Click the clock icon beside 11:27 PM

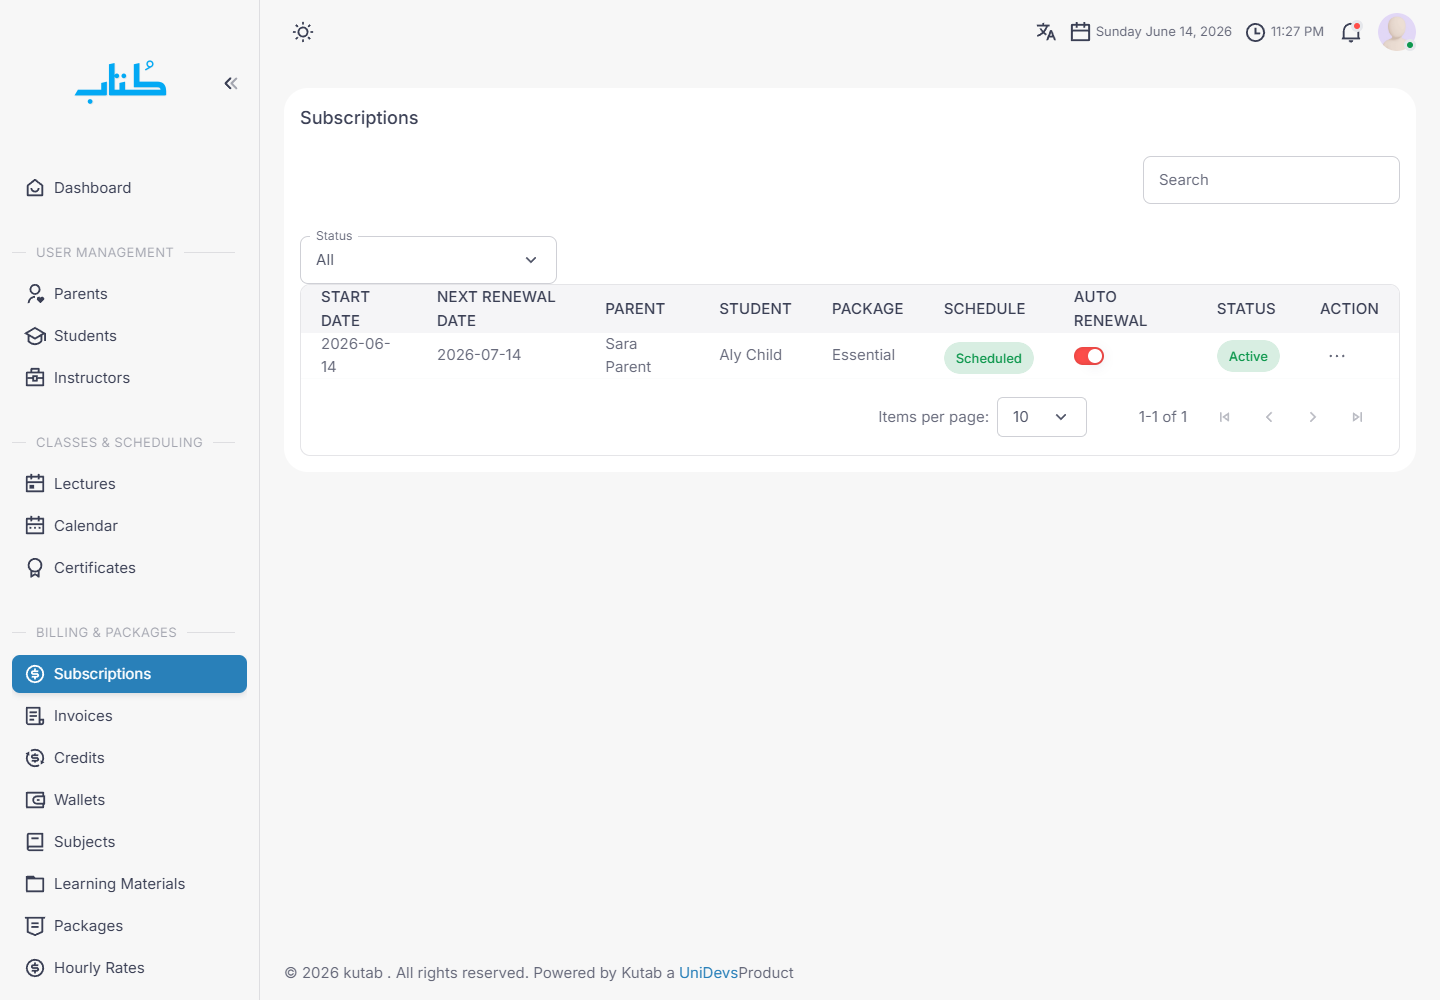1255,32
